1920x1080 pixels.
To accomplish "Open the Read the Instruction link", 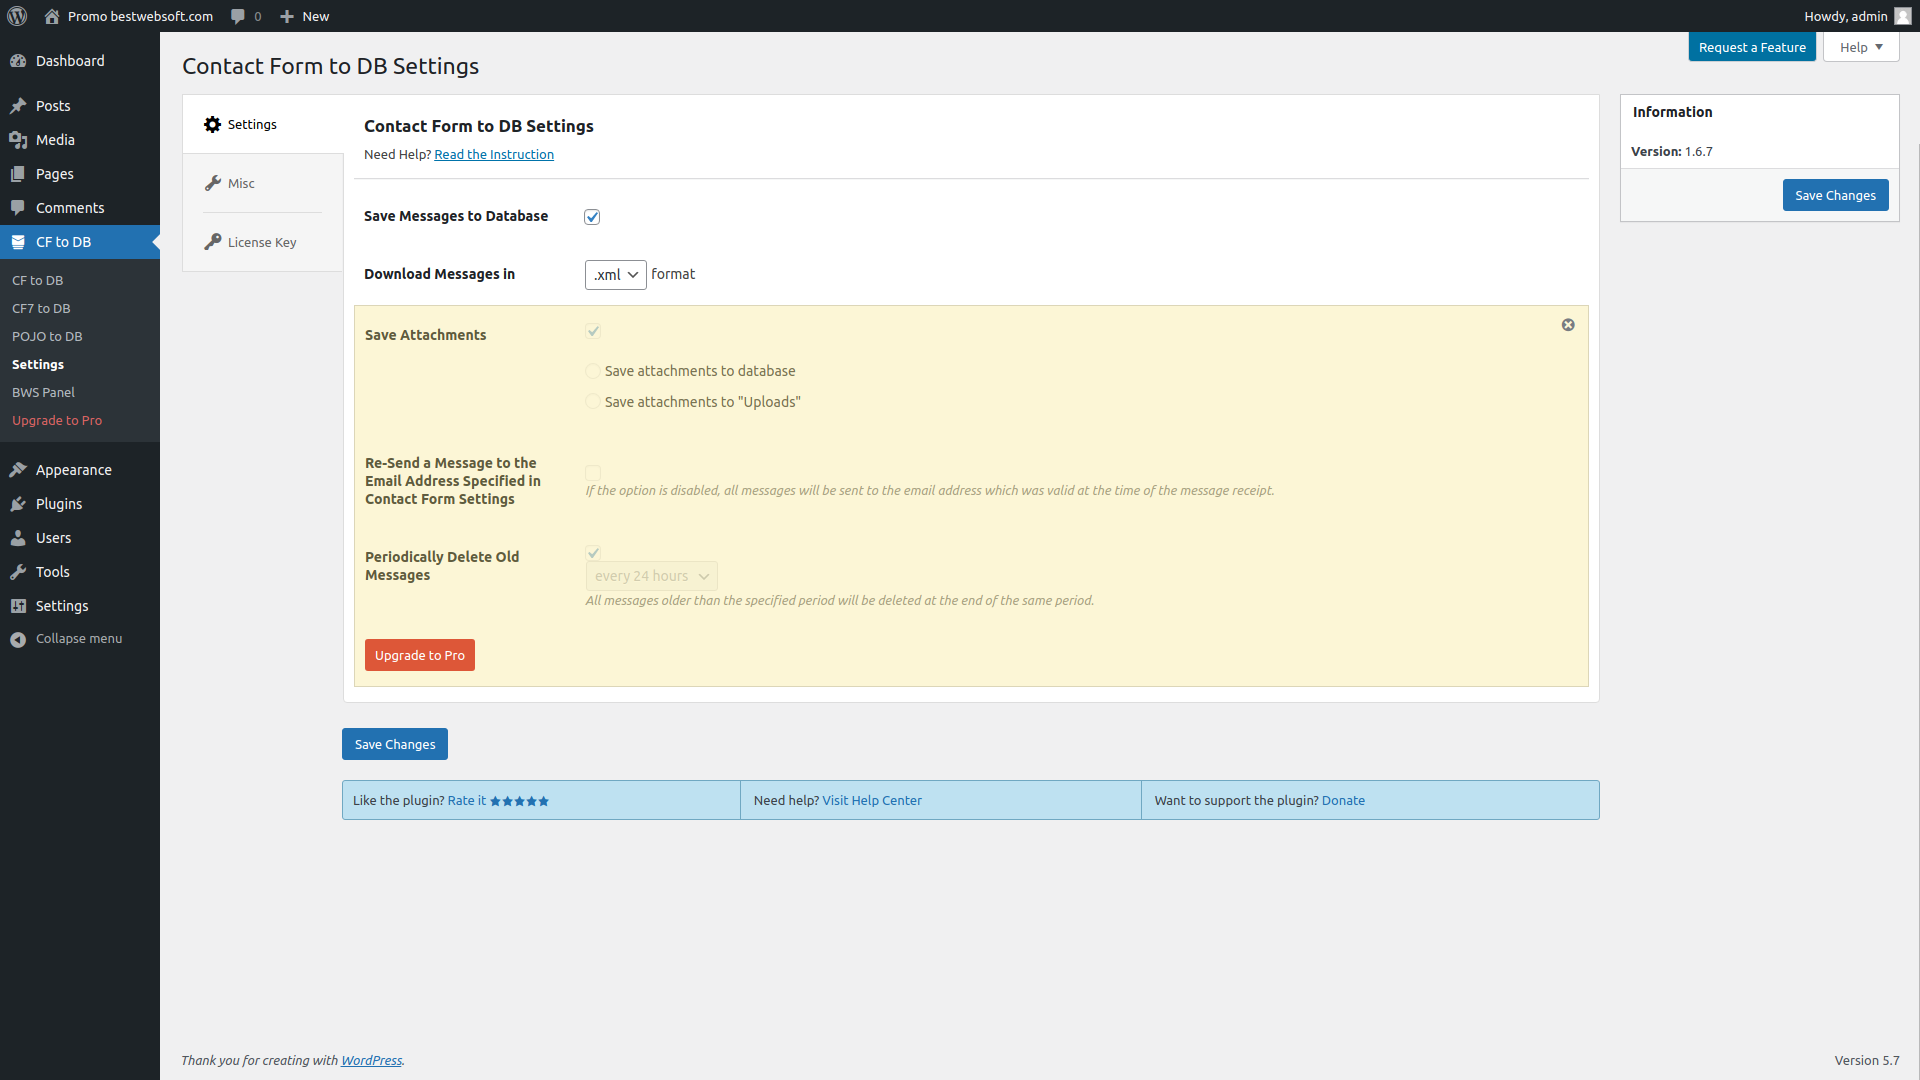I will point(494,155).
